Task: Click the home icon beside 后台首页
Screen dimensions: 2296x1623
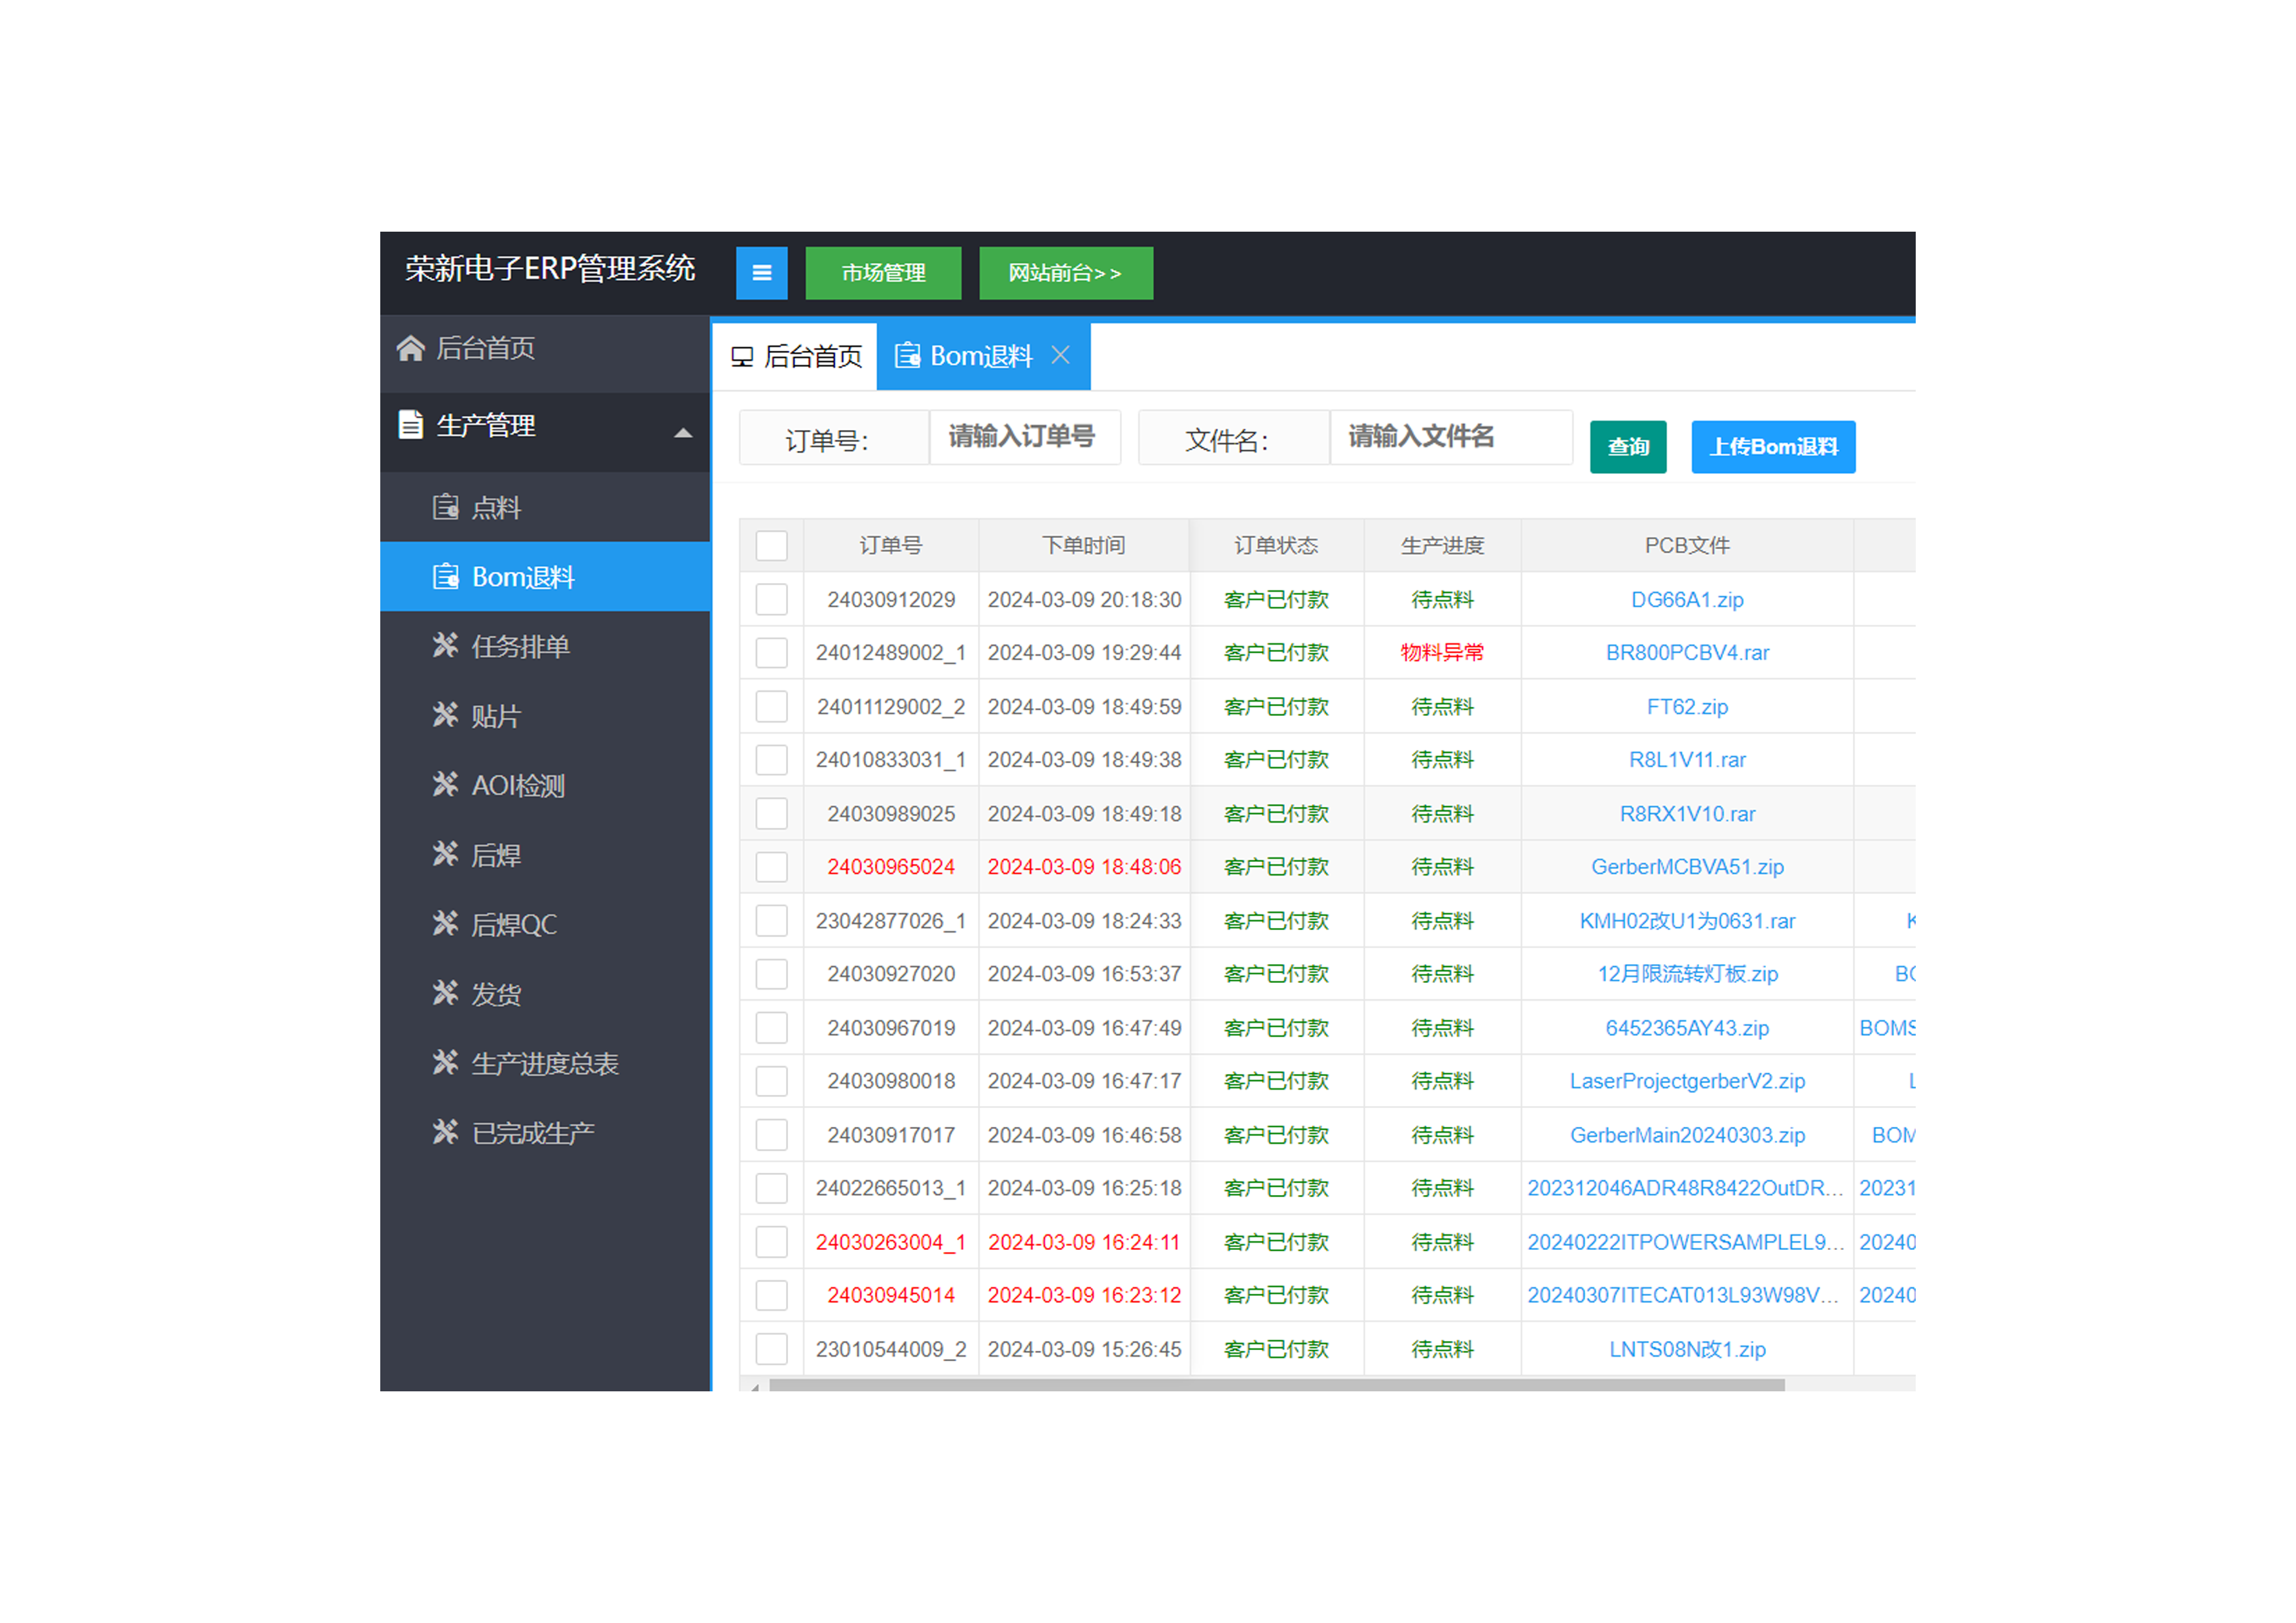Action: (x=410, y=348)
